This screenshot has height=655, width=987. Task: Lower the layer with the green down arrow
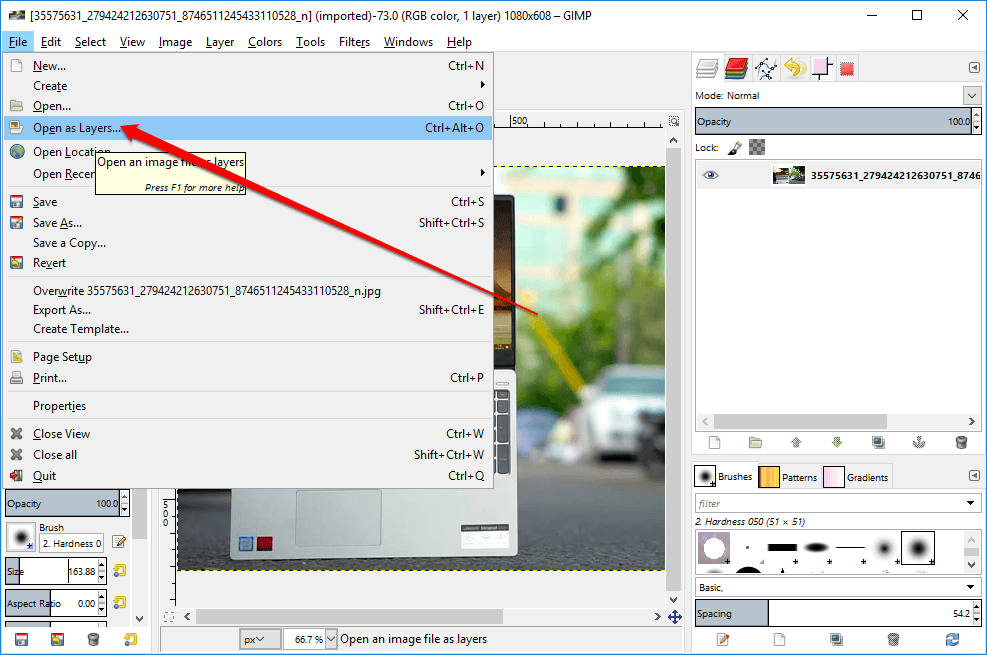837,442
